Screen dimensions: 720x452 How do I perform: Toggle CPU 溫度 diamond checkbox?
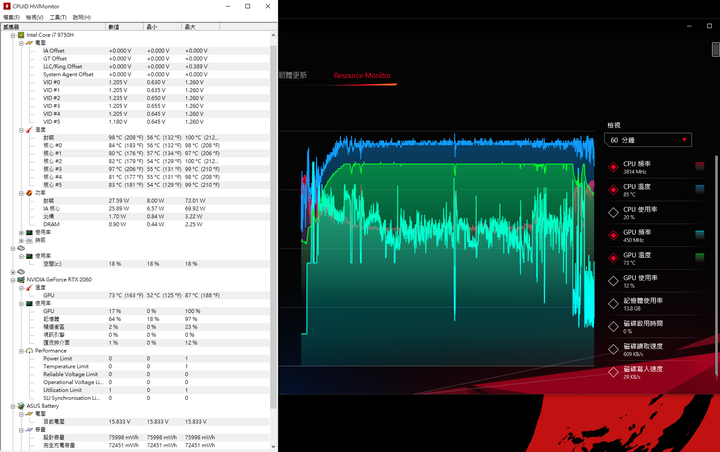tap(613, 190)
